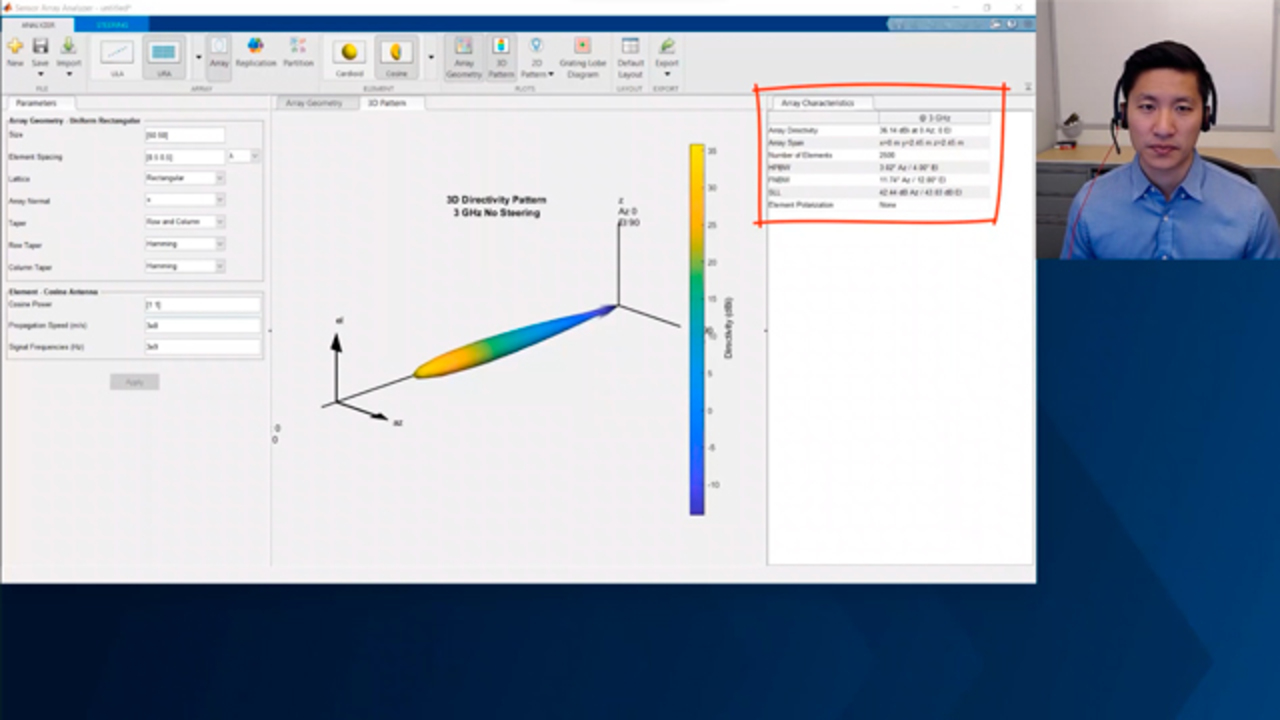Click the directivity colorbar
Screen dimensions: 1280x720
pyautogui.click(x=697, y=330)
